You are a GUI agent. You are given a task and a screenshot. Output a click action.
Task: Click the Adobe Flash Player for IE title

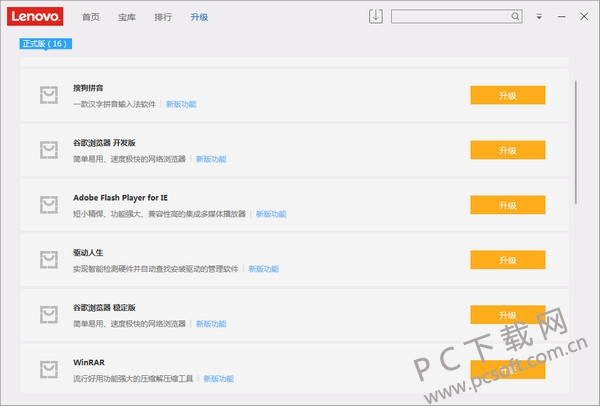120,197
